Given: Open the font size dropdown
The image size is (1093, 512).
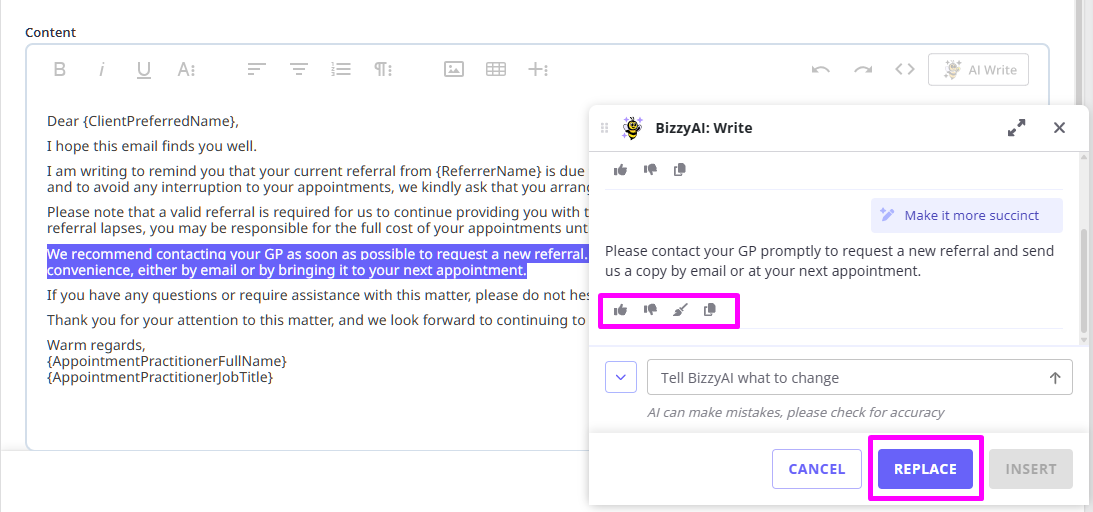Looking at the screenshot, I should pyautogui.click(x=186, y=69).
